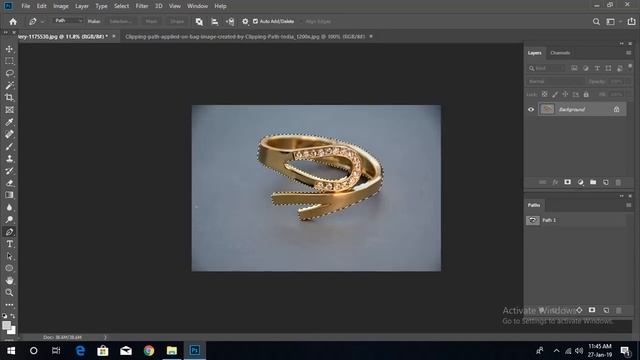Select the Dodge tool
The image size is (640, 360).
pyautogui.click(x=9, y=220)
